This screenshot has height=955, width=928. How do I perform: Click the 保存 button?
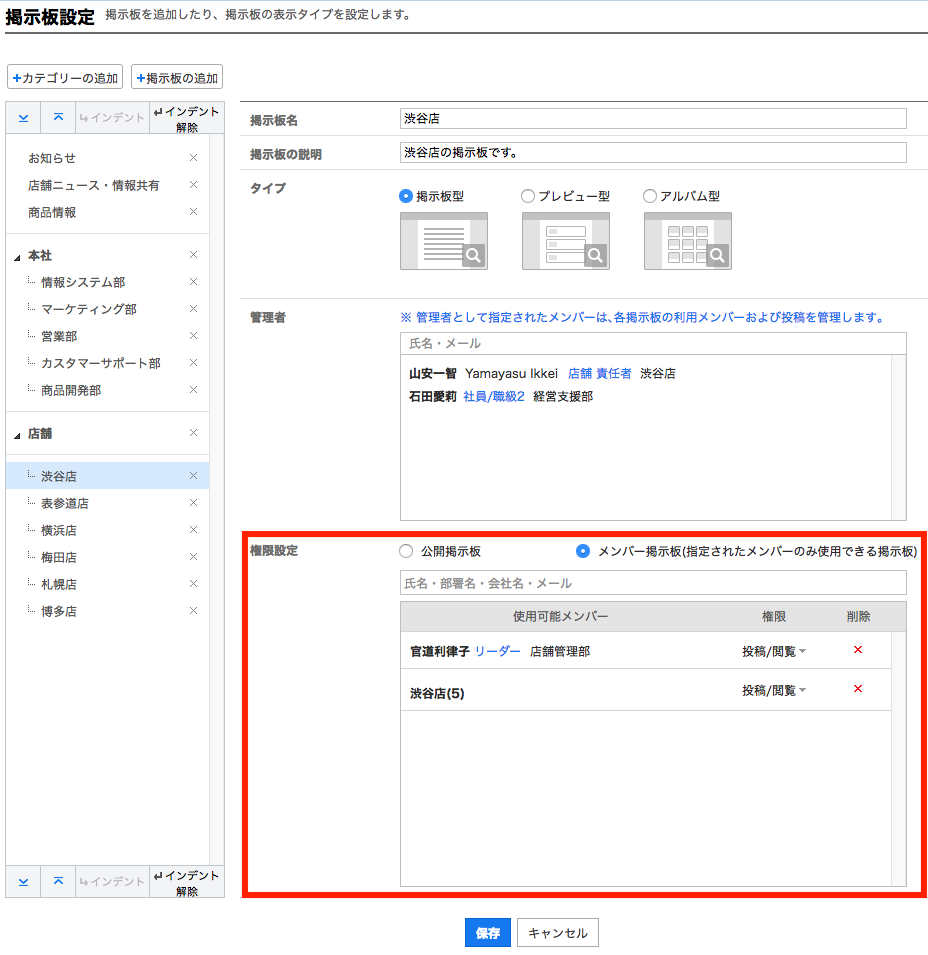[487, 933]
